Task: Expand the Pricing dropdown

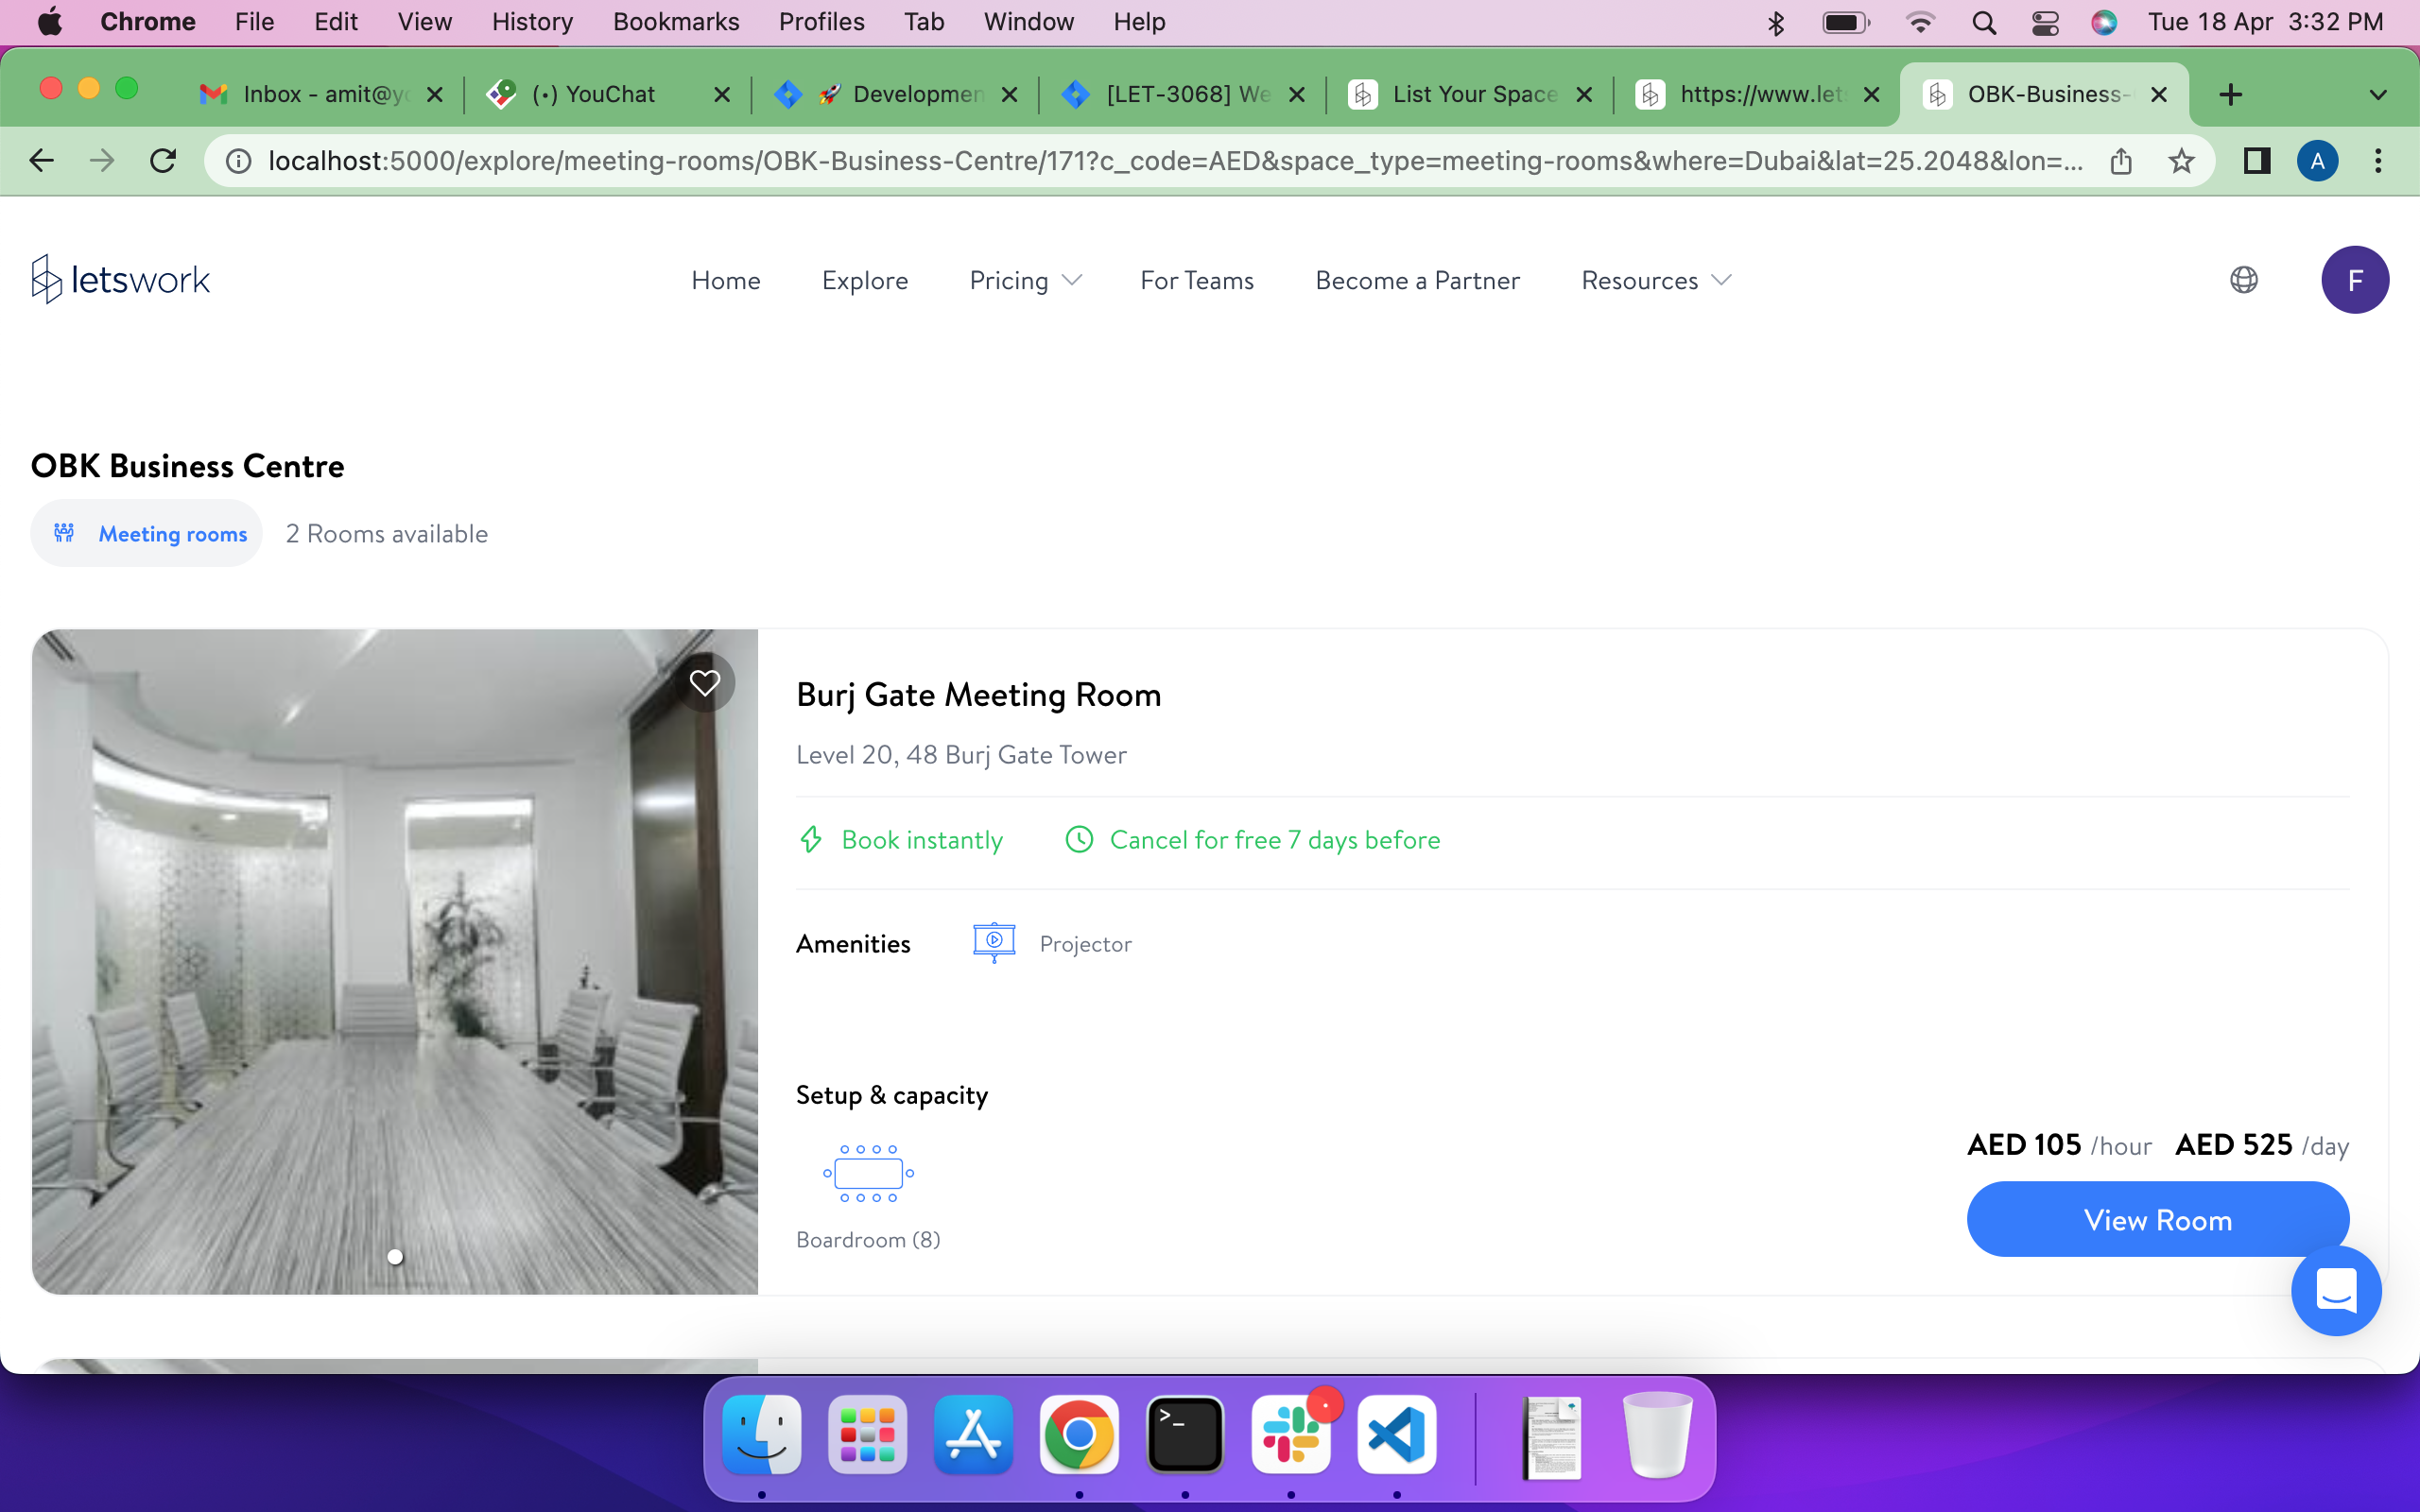Action: (1026, 280)
